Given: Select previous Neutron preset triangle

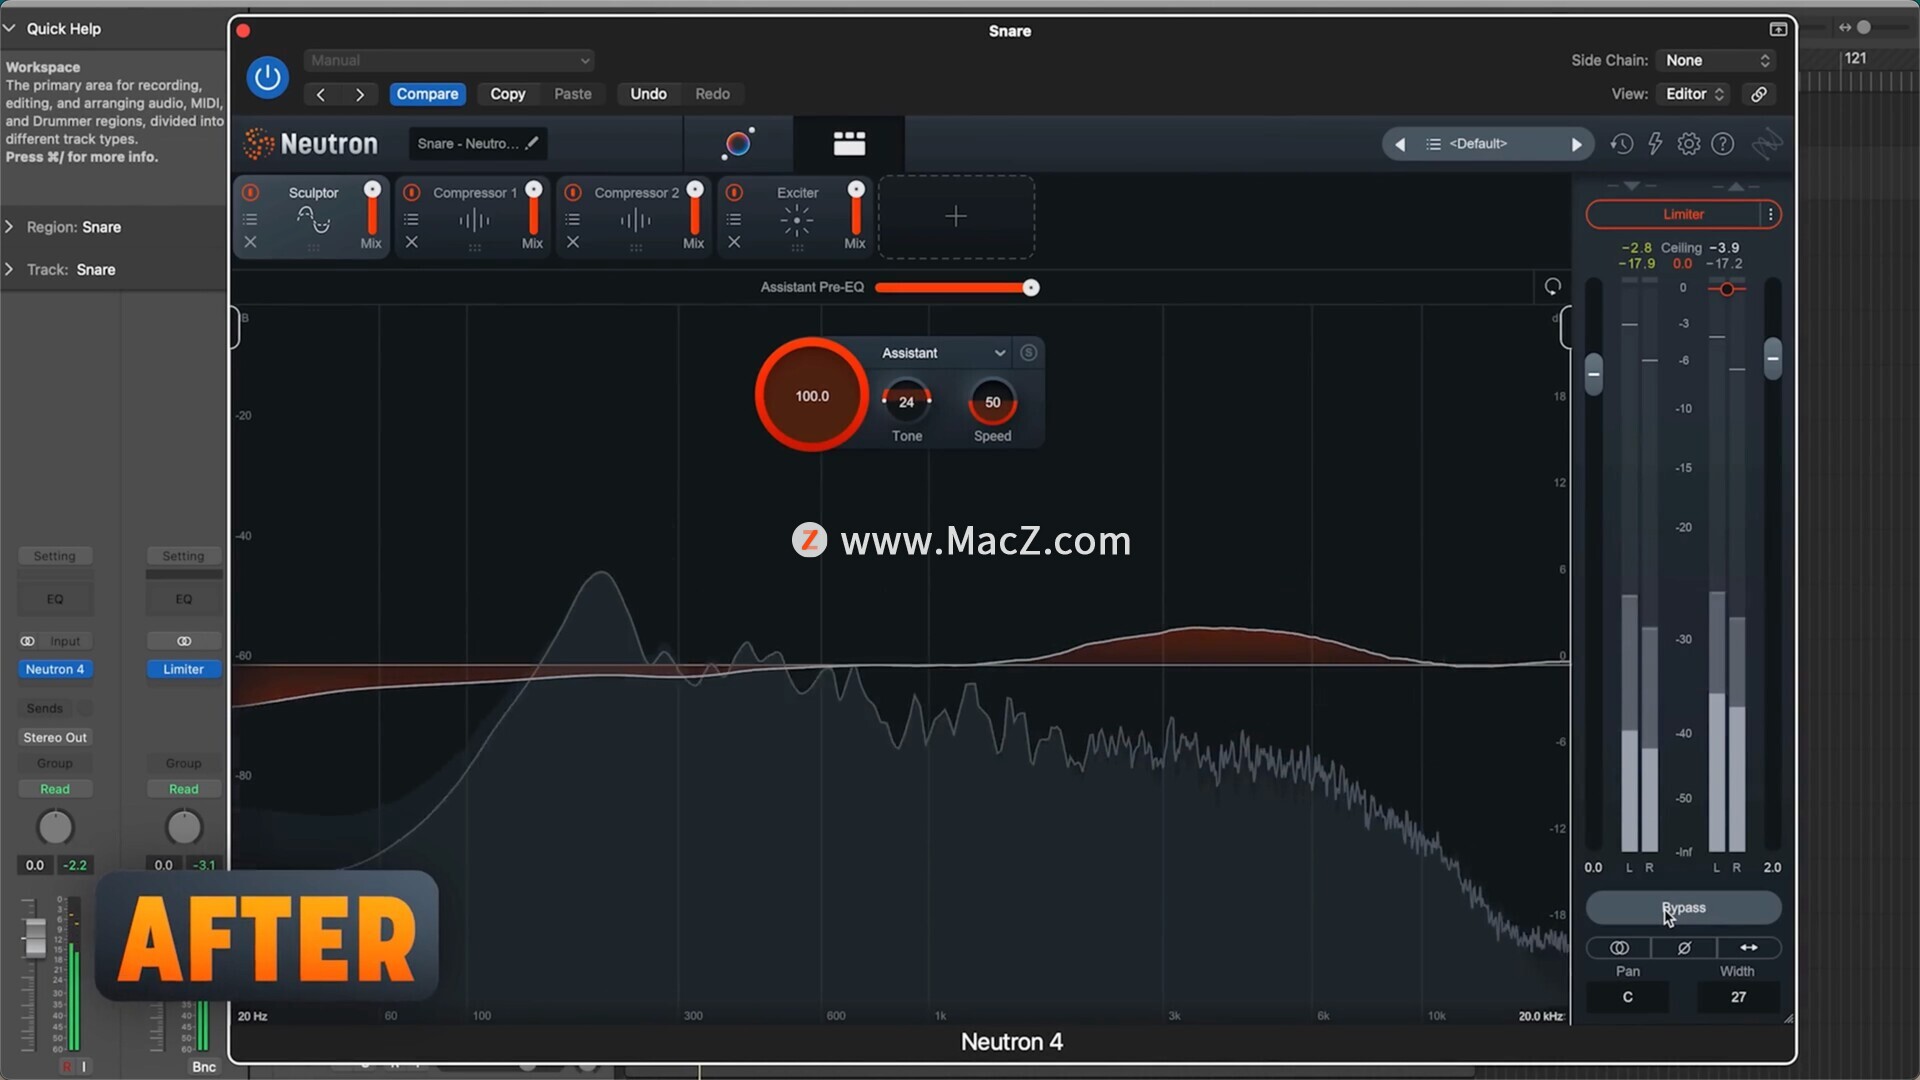Looking at the screenshot, I should tap(1400, 144).
